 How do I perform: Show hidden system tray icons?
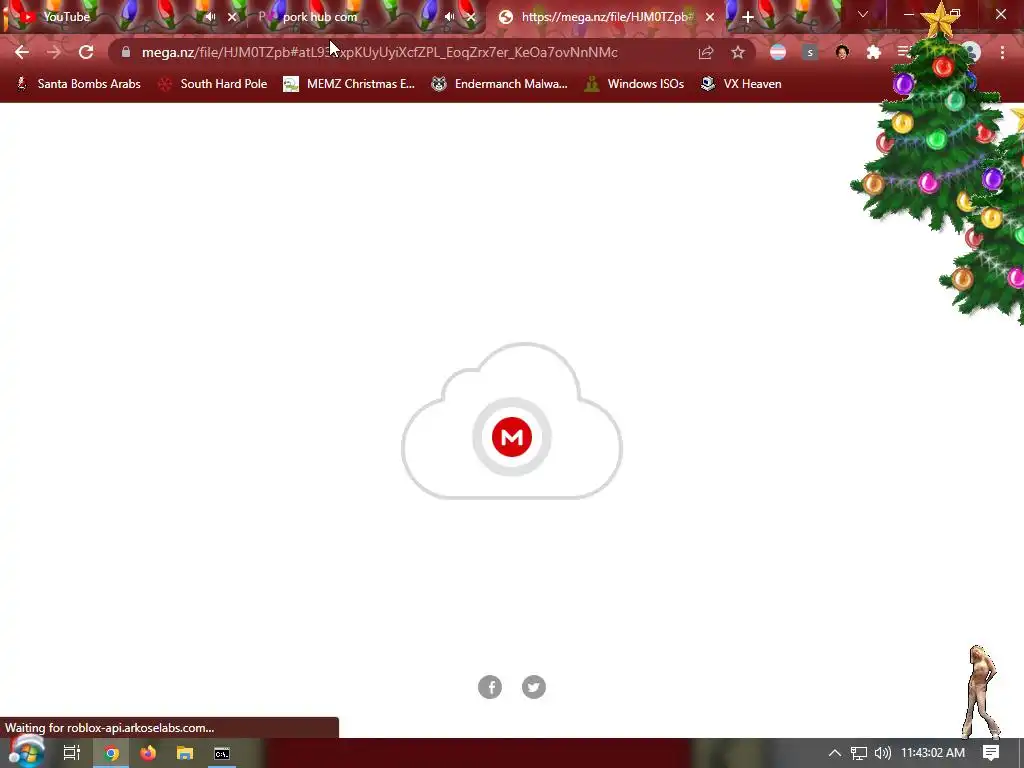(x=835, y=753)
